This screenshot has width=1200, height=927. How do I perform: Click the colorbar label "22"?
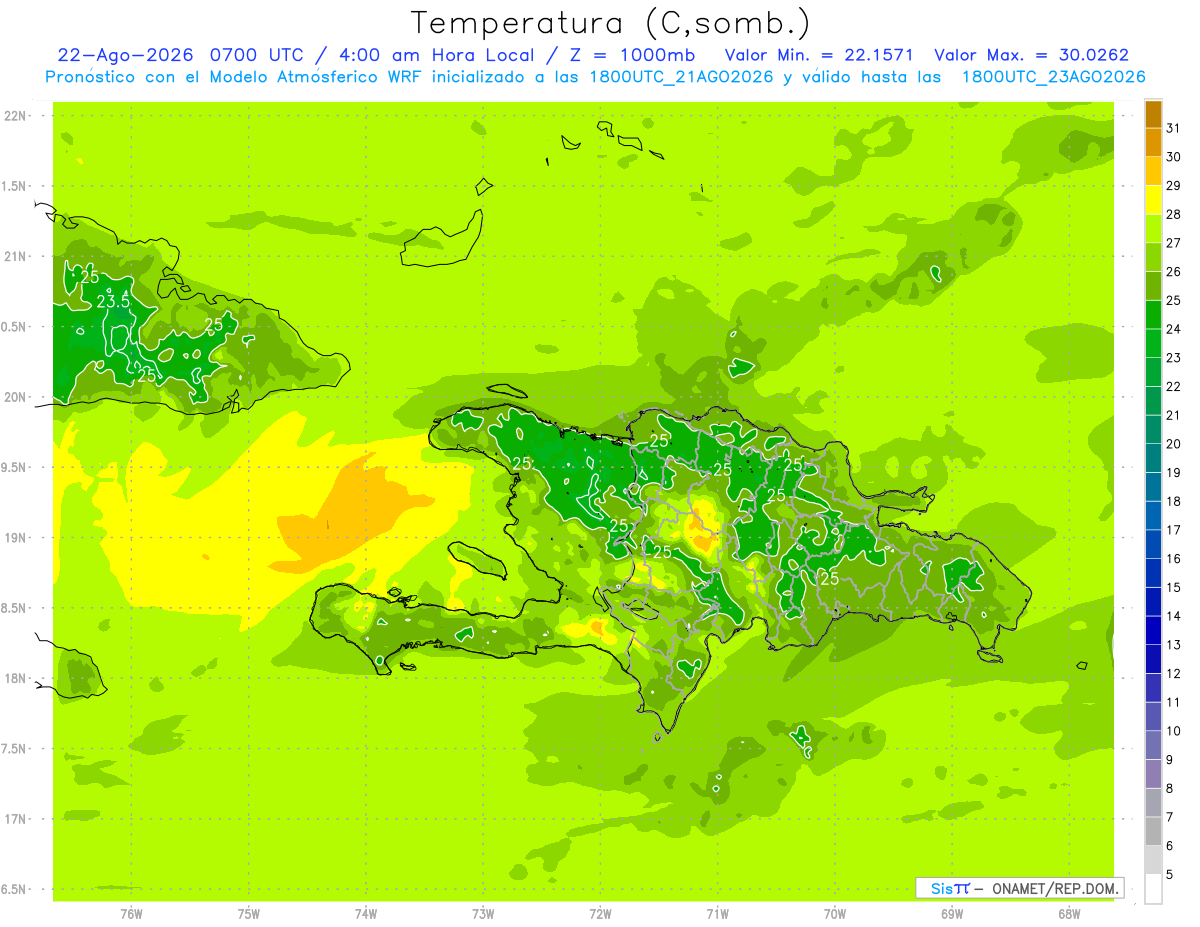pyautogui.click(x=1173, y=386)
